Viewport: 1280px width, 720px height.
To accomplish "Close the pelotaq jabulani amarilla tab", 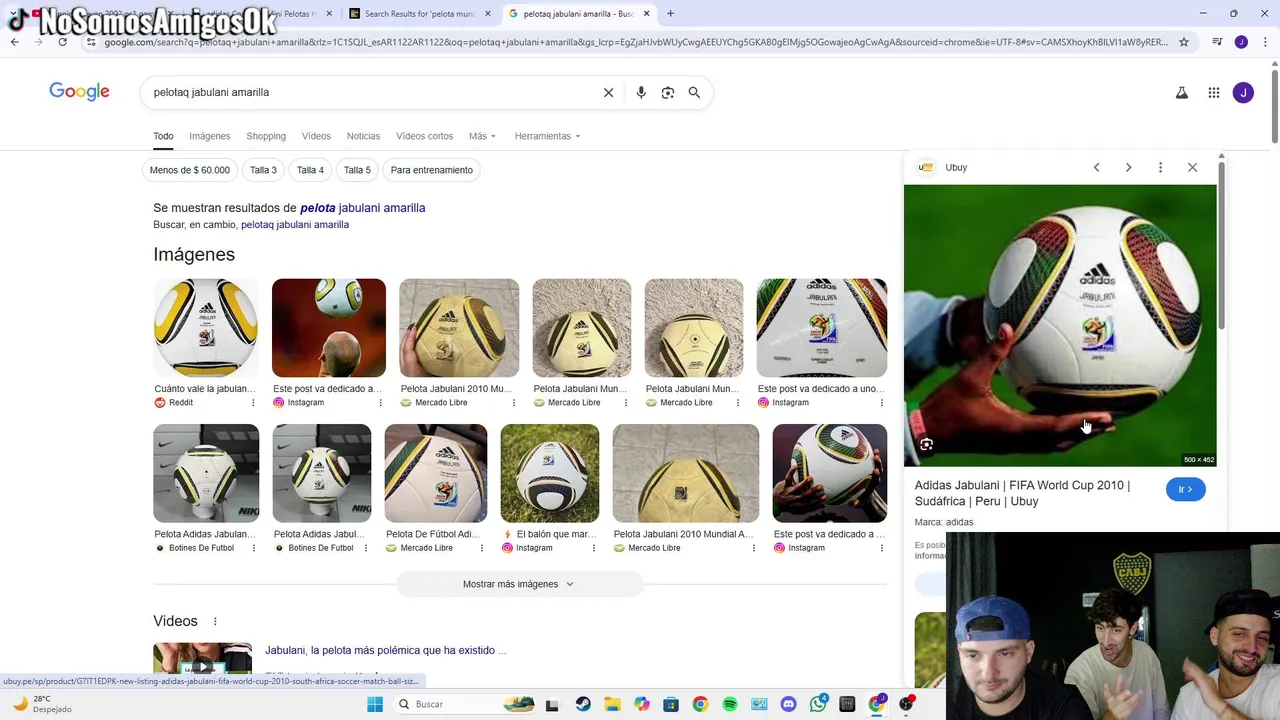I will [x=646, y=14].
